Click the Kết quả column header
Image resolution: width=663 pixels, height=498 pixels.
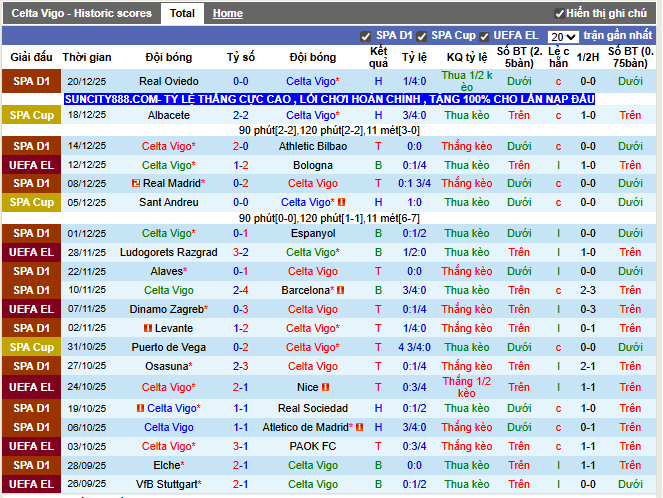pyautogui.click(x=378, y=57)
